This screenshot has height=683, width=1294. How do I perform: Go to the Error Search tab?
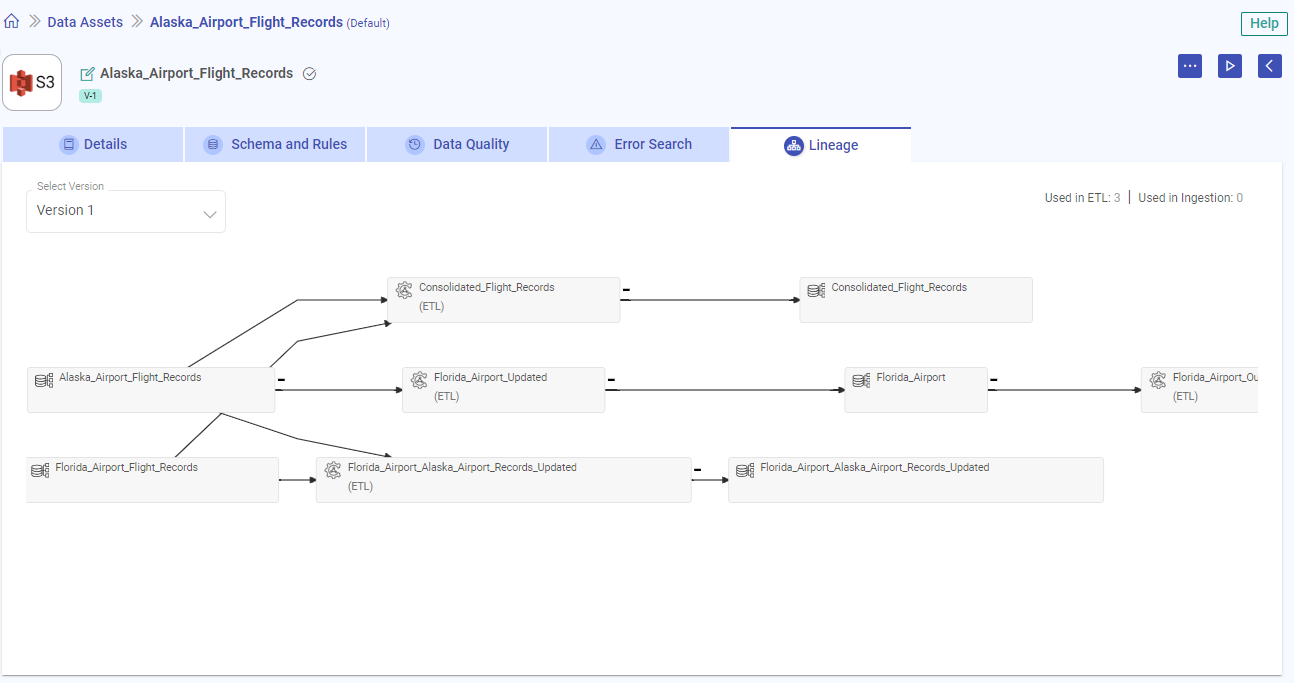point(639,144)
